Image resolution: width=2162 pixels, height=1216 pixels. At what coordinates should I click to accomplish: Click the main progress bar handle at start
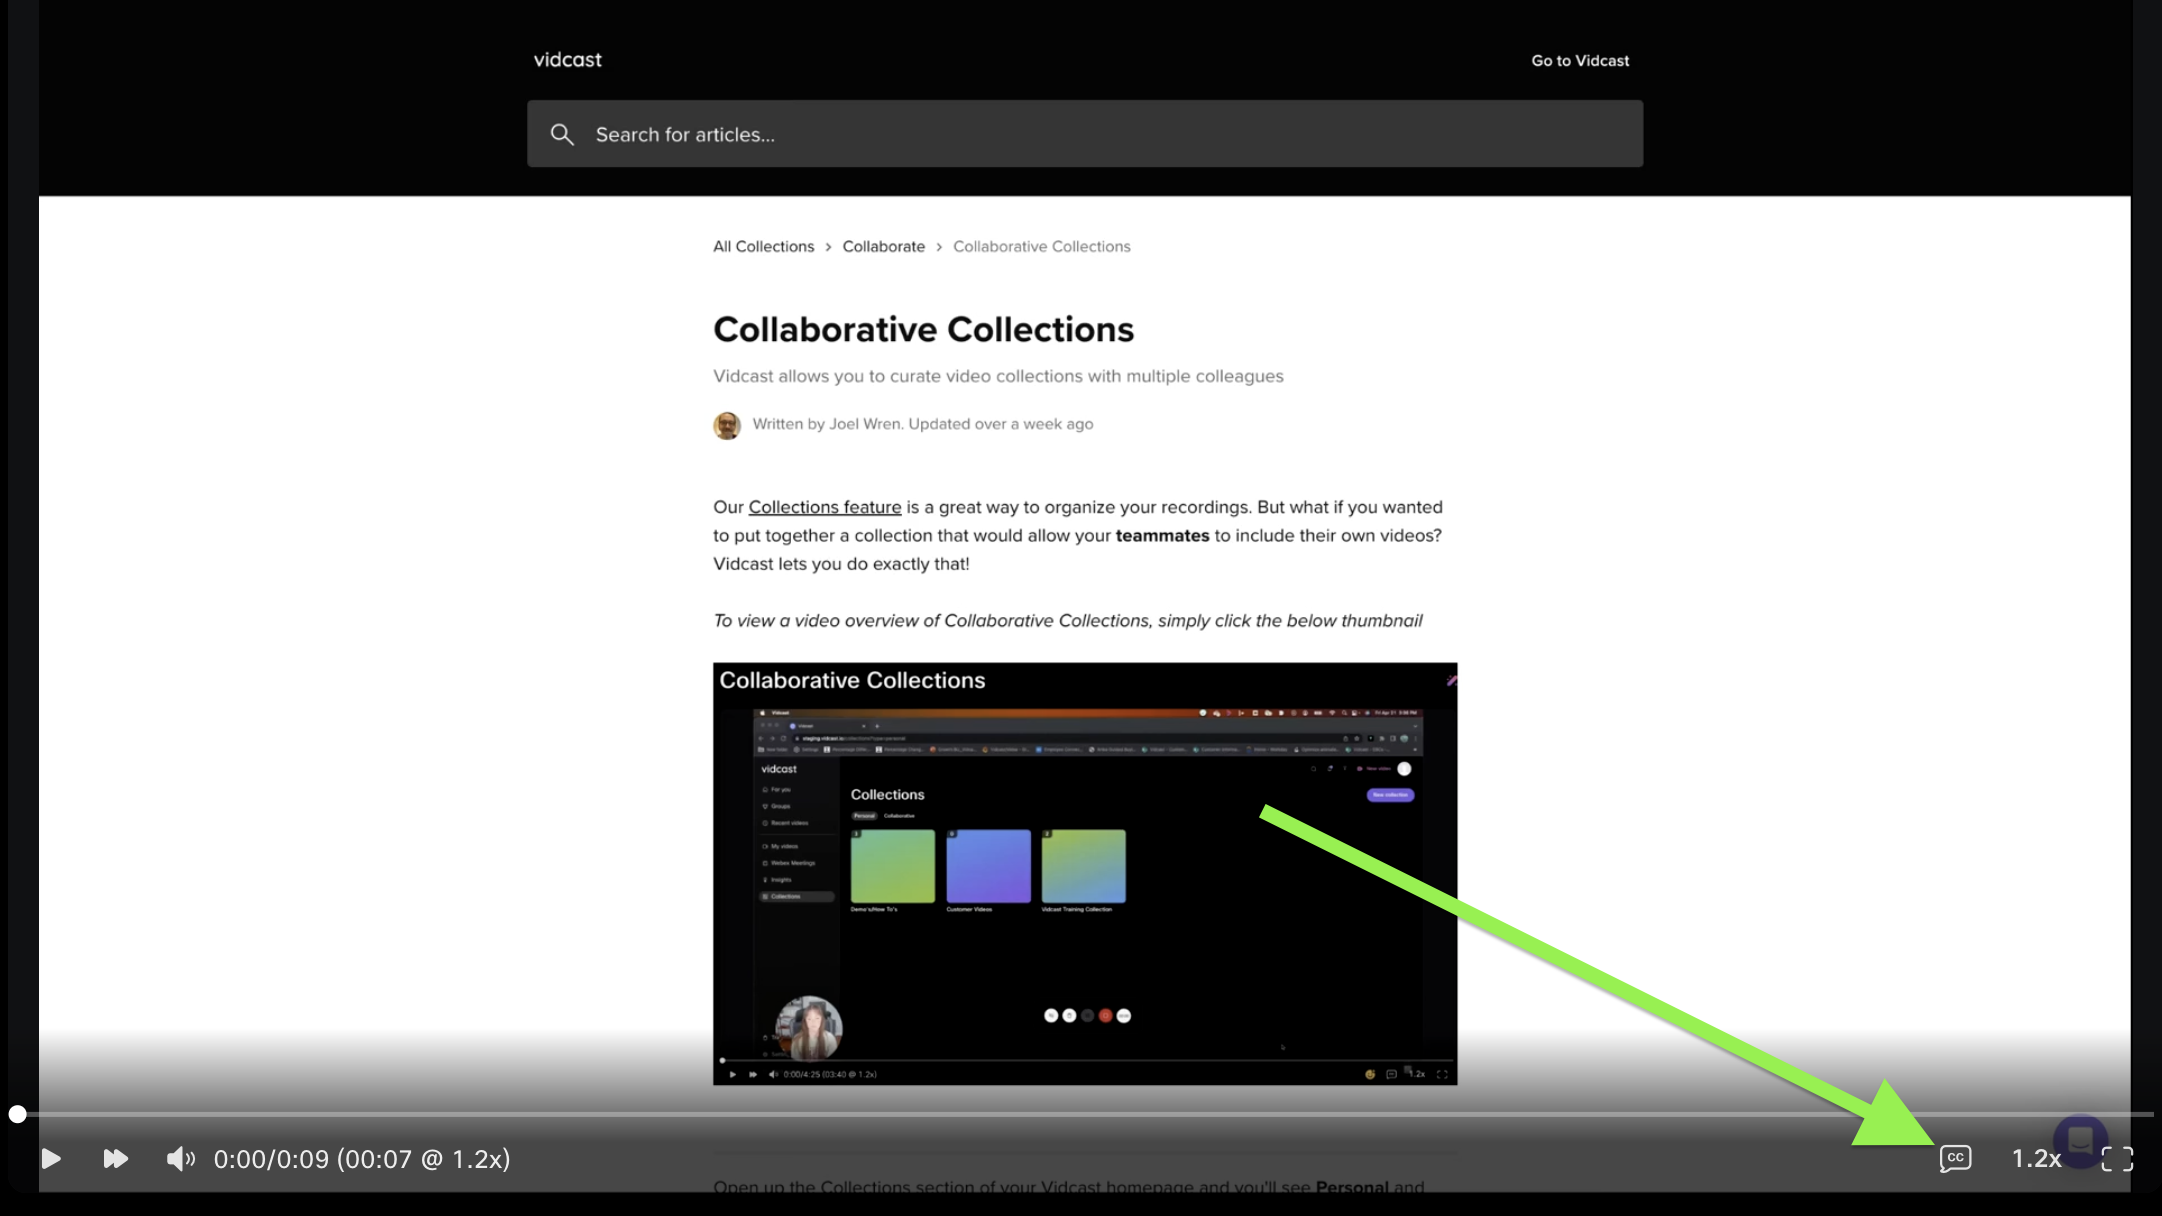pyautogui.click(x=18, y=1114)
